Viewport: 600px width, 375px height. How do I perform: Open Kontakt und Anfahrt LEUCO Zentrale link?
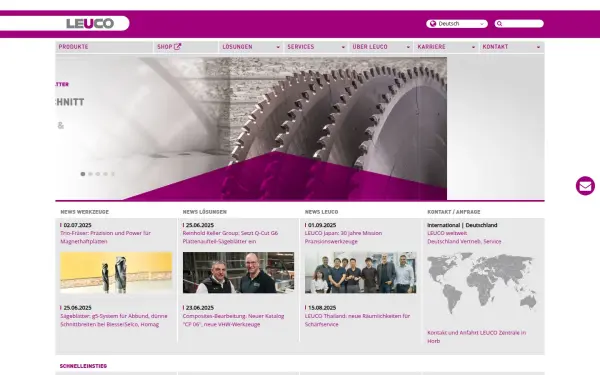tap(477, 337)
